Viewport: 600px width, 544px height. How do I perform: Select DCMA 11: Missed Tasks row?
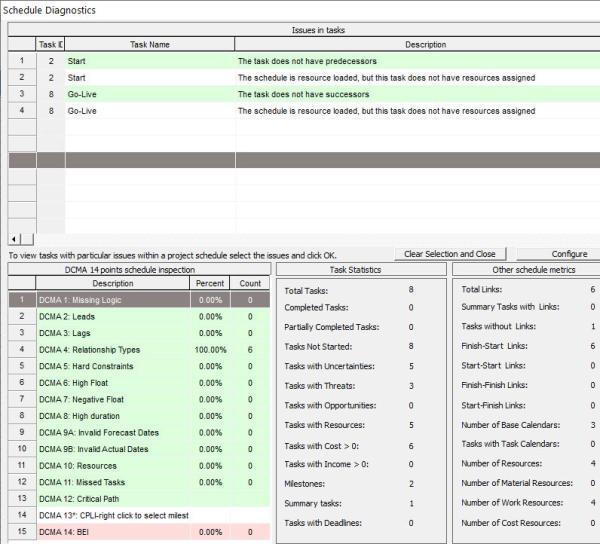coord(139,482)
